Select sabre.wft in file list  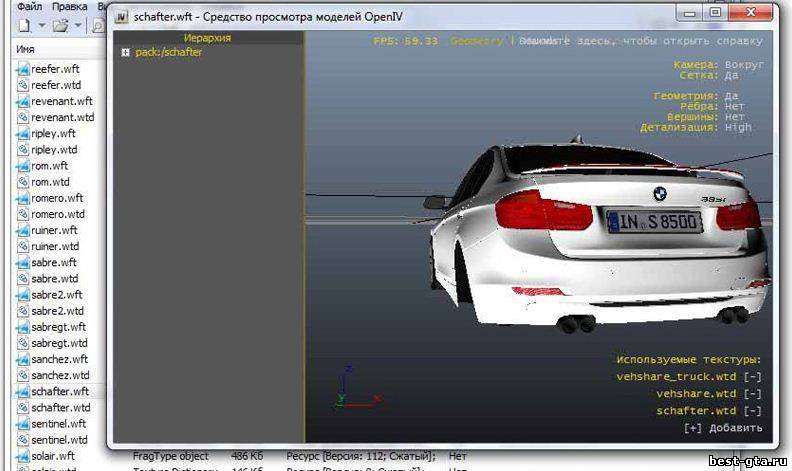point(54,262)
